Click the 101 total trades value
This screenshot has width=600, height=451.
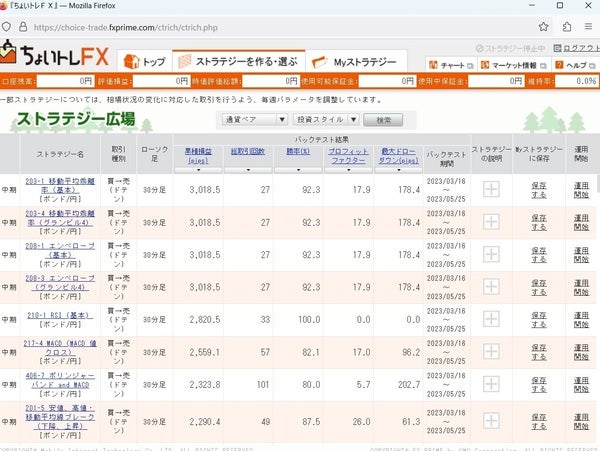[263, 384]
